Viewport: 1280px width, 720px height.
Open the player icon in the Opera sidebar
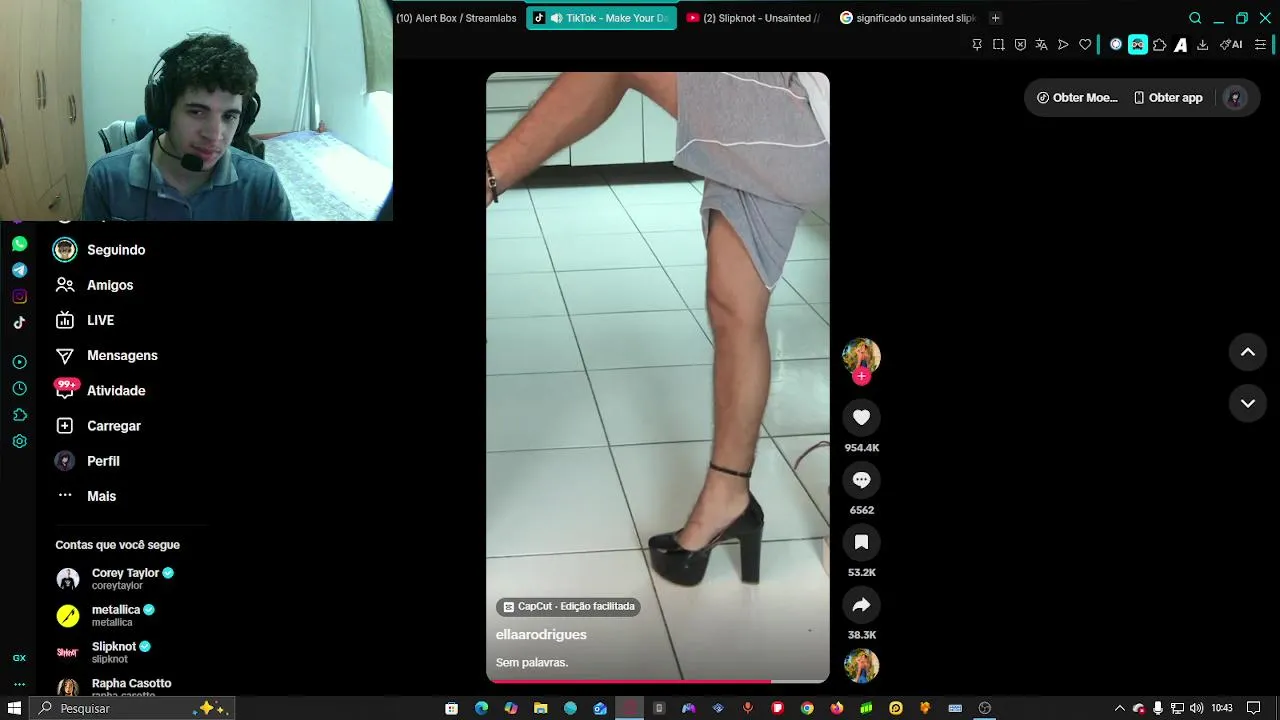19,362
